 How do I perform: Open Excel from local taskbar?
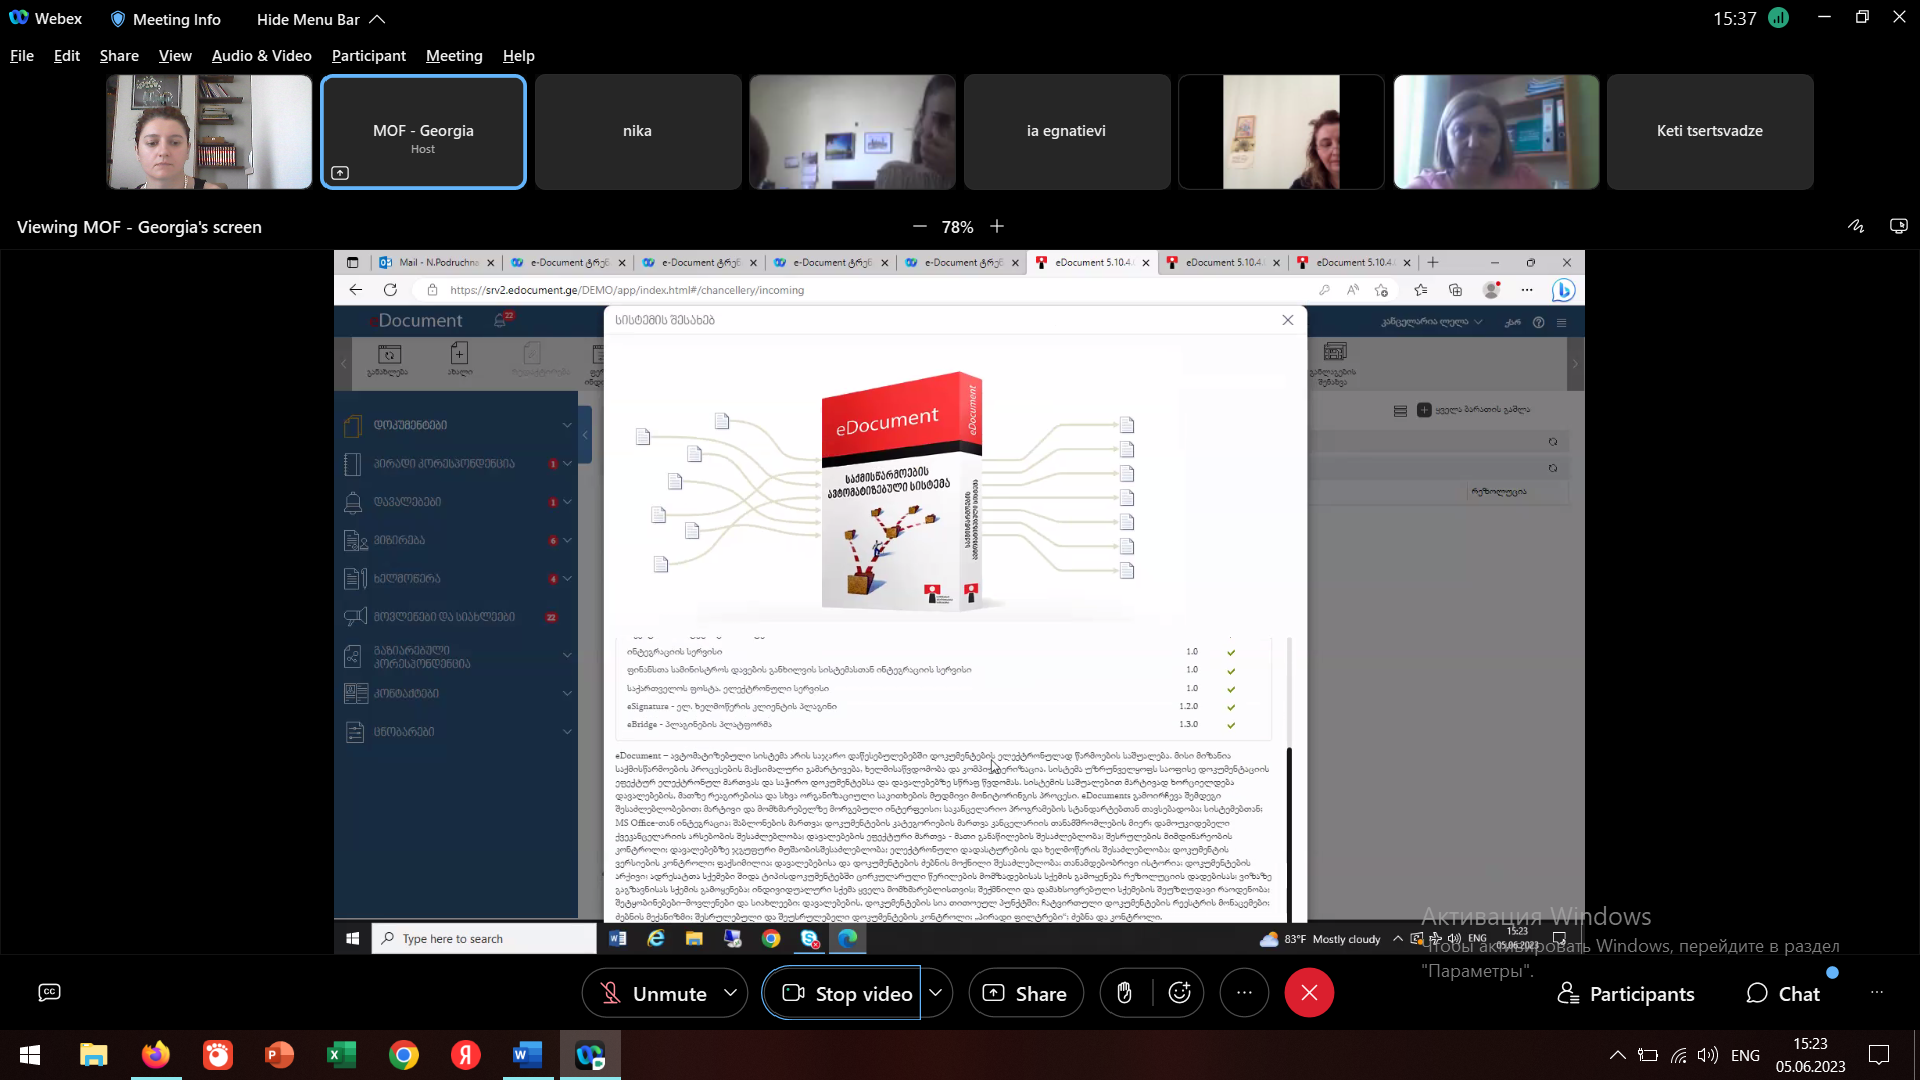click(x=342, y=1055)
